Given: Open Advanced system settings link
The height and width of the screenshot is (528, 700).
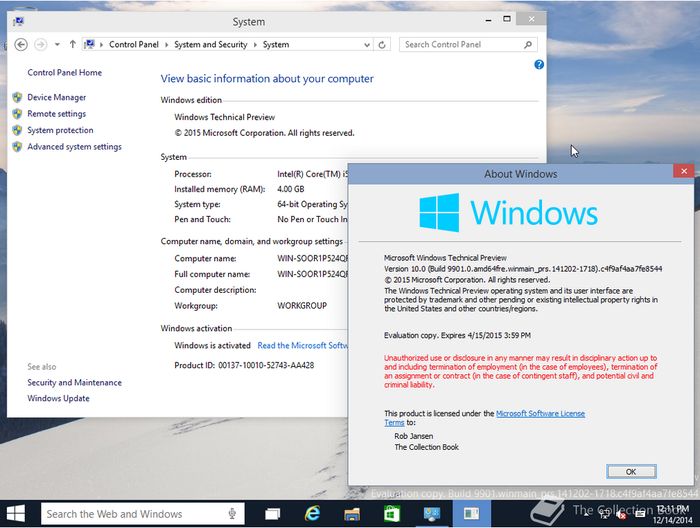Looking at the screenshot, I should click(74, 147).
